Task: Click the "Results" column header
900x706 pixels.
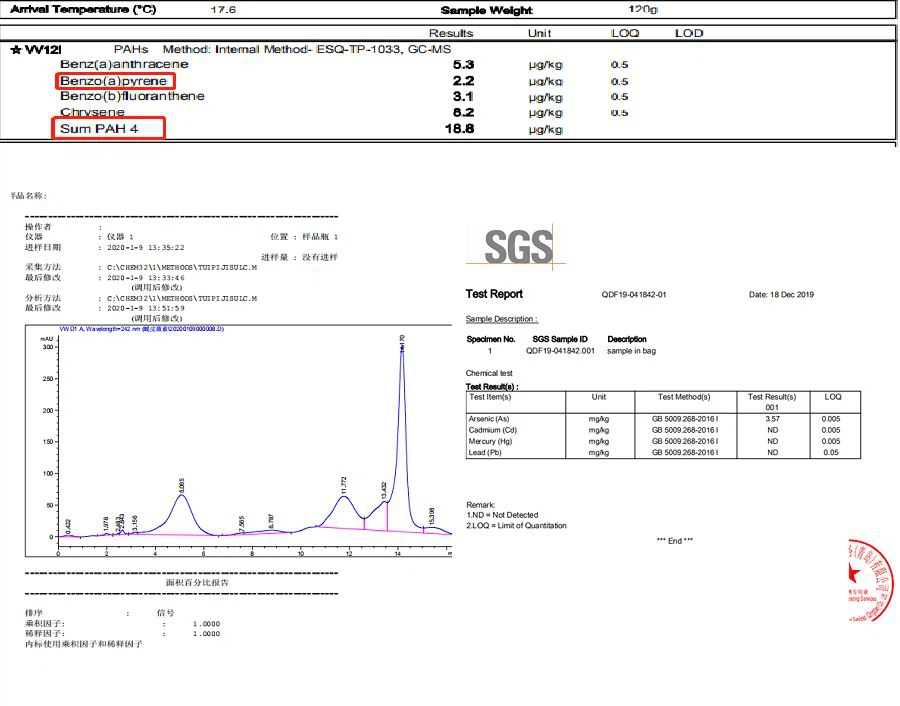Action: click(451, 33)
